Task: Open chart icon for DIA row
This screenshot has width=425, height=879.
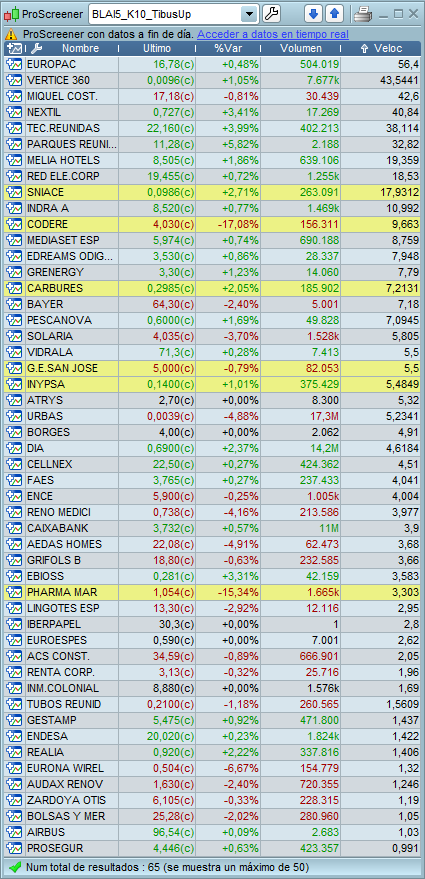Action: 13,448
